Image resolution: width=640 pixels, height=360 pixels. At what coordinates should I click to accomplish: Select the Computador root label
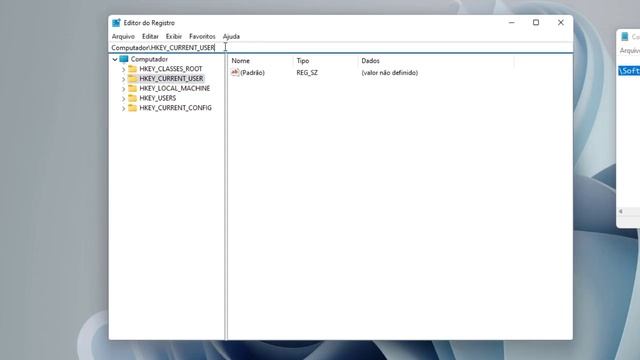pyautogui.click(x=149, y=59)
